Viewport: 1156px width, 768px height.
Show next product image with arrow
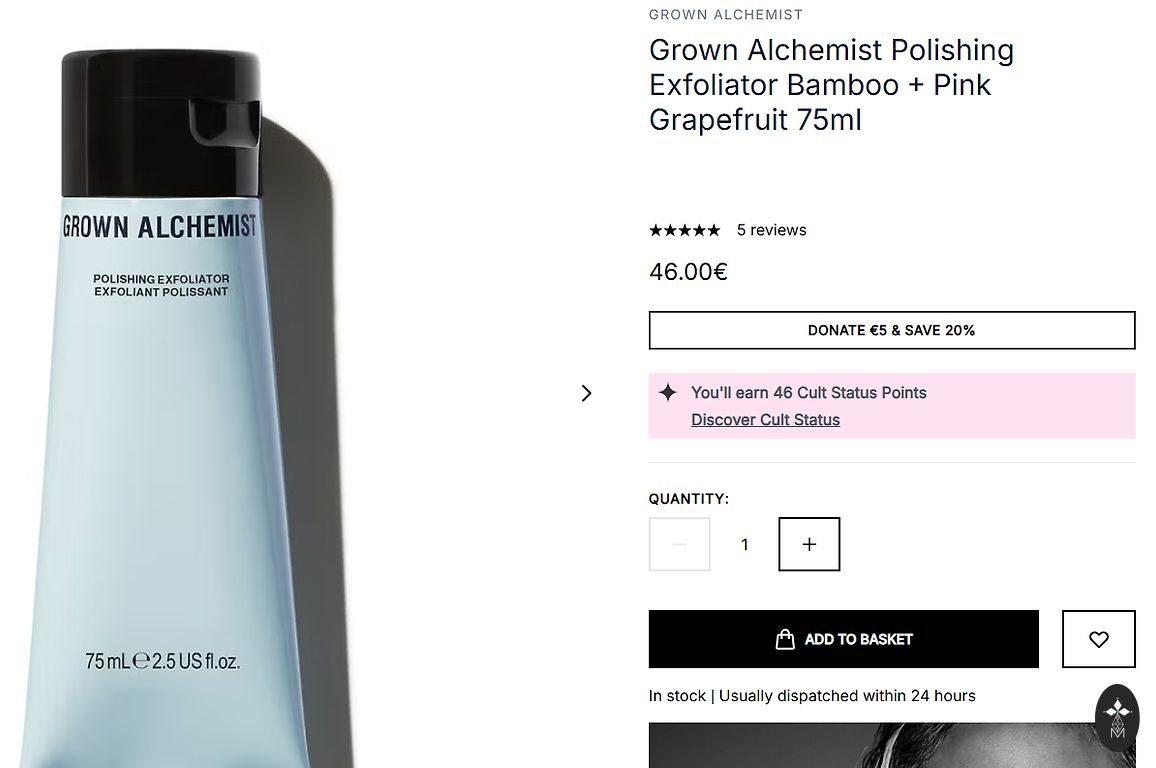click(x=587, y=393)
